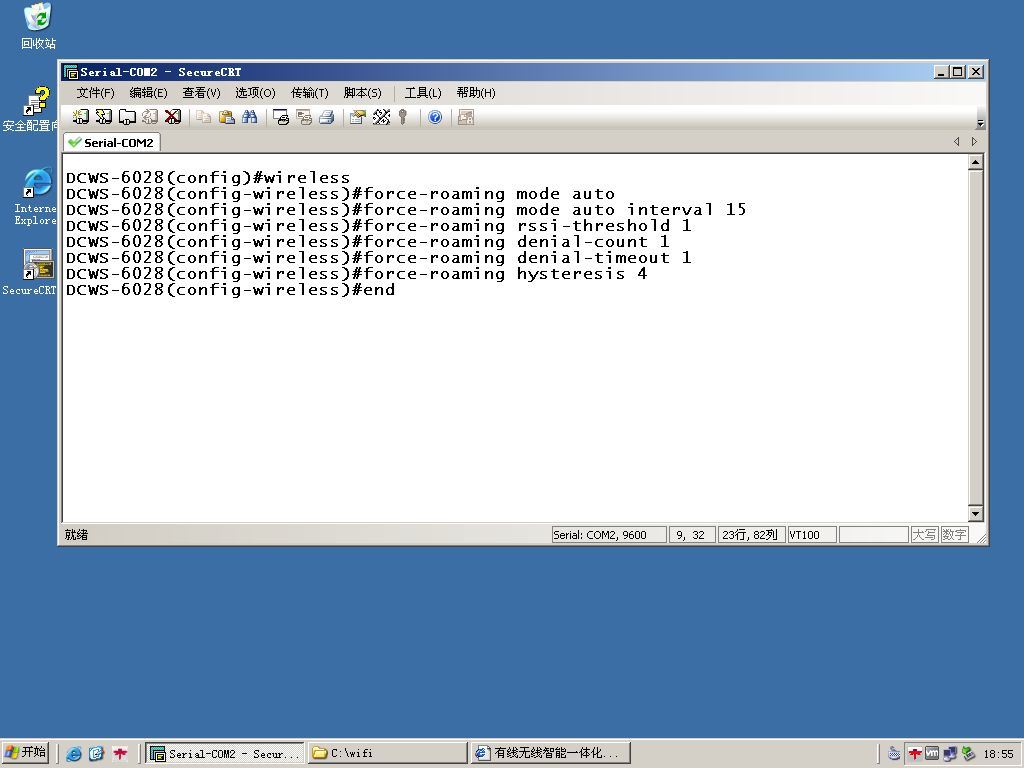This screenshot has height=768, width=1024.
Task: Click the 'denial-count 1' command line
Action: (368, 242)
